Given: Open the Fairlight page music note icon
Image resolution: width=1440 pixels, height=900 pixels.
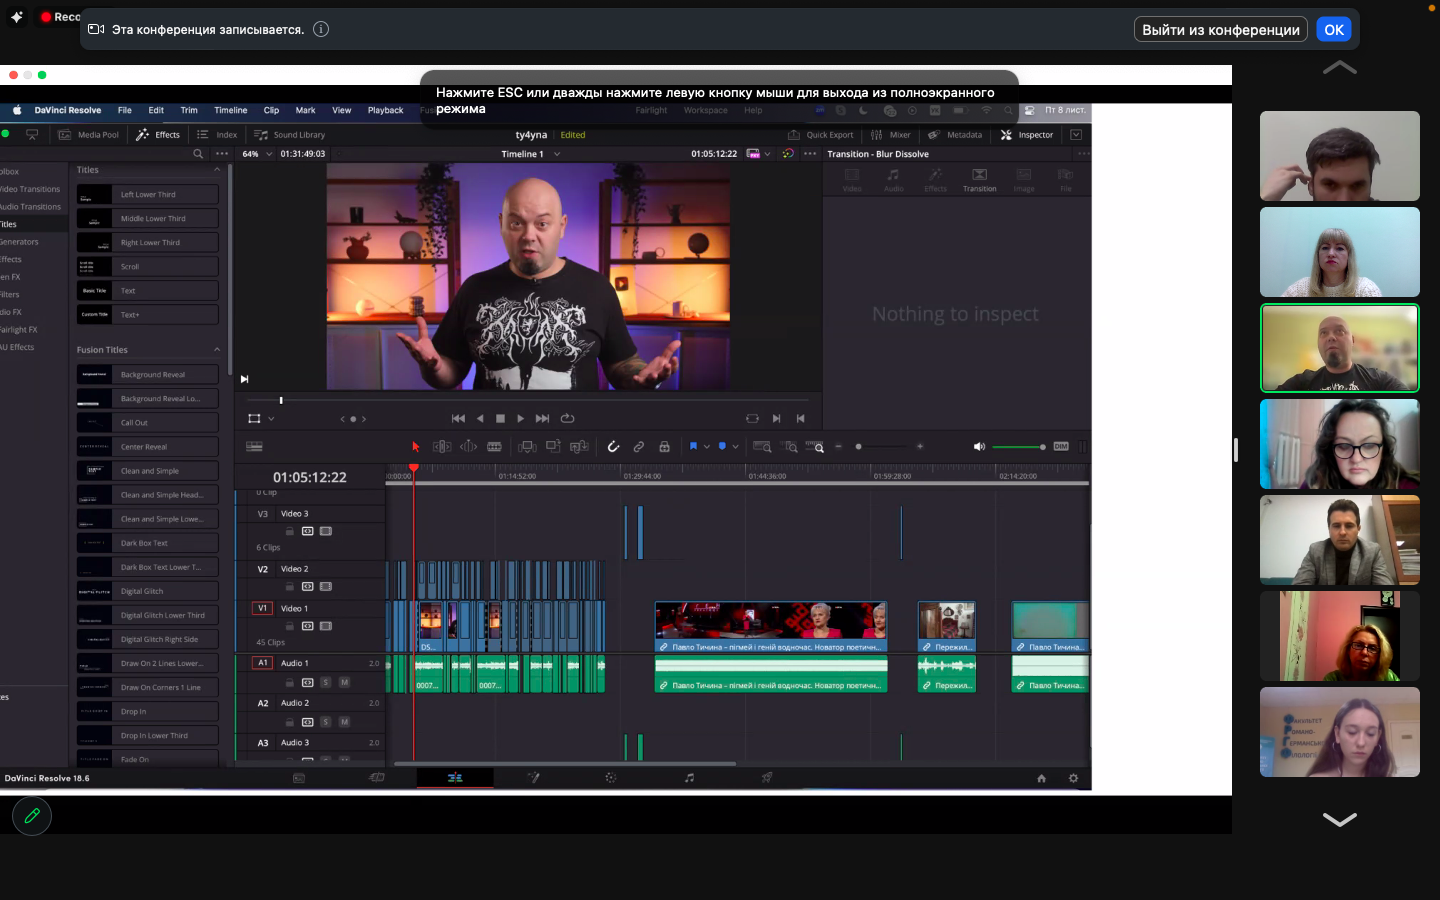Looking at the screenshot, I should (689, 778).
